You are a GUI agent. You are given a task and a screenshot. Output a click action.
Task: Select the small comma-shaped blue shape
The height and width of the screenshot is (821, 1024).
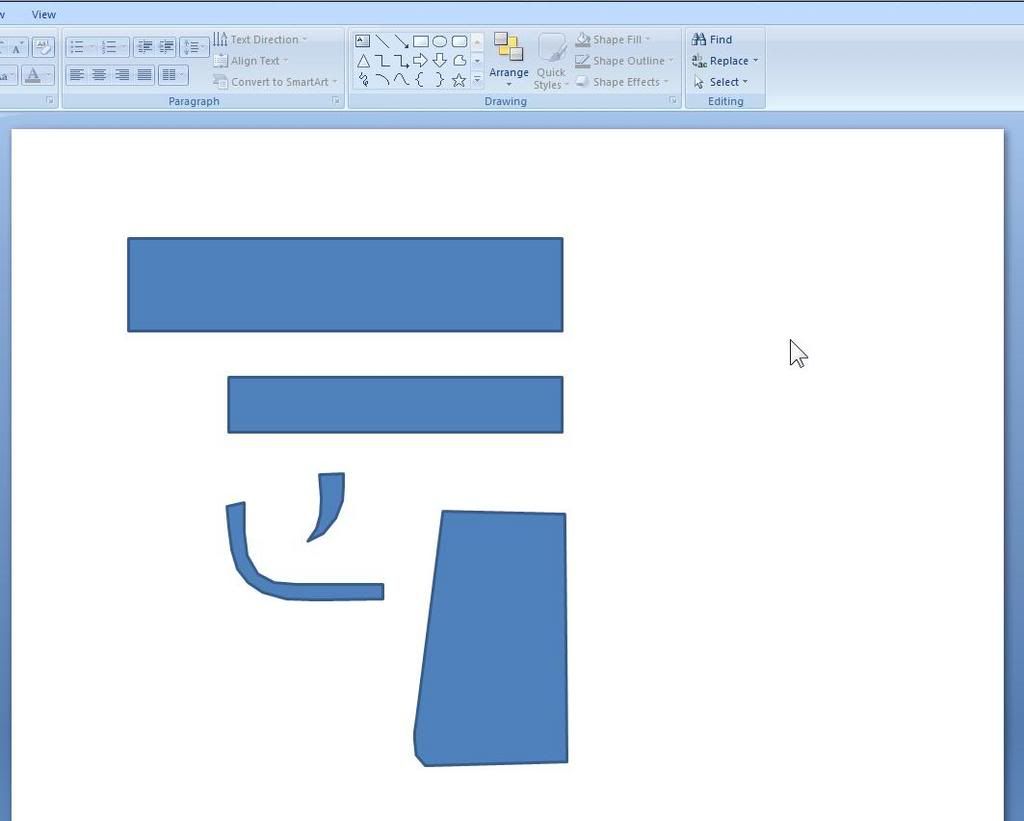click(330, 503)
